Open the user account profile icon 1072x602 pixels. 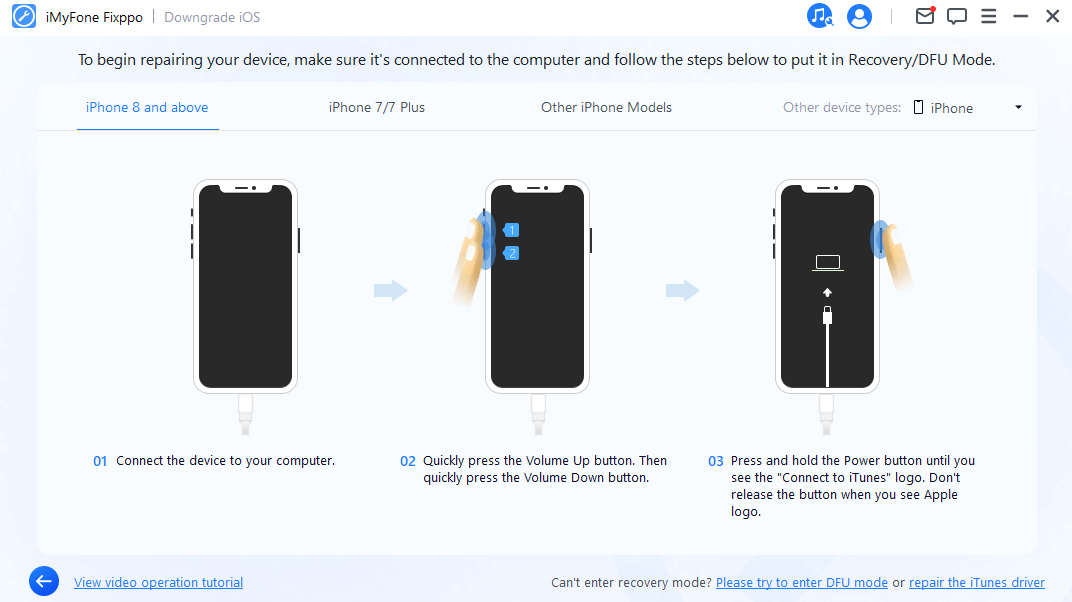859,17
